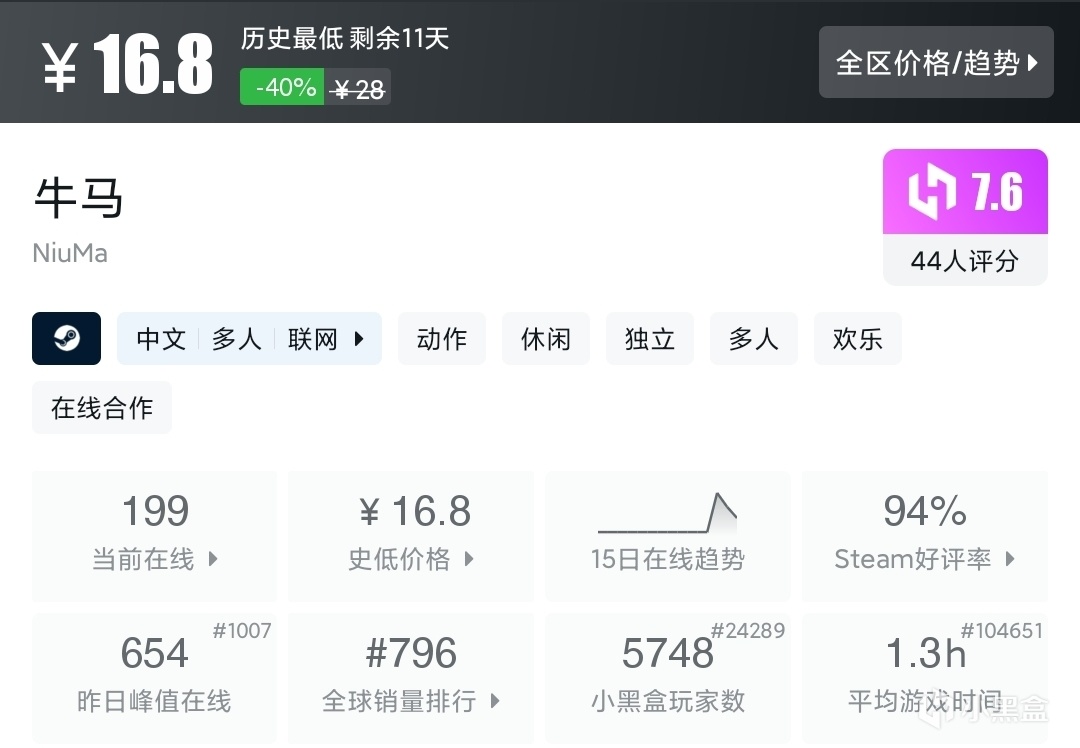Select the 独立 genre tag
This screenshot has height=748, width=1080.
pyautogui.click(x=650, y=339)
